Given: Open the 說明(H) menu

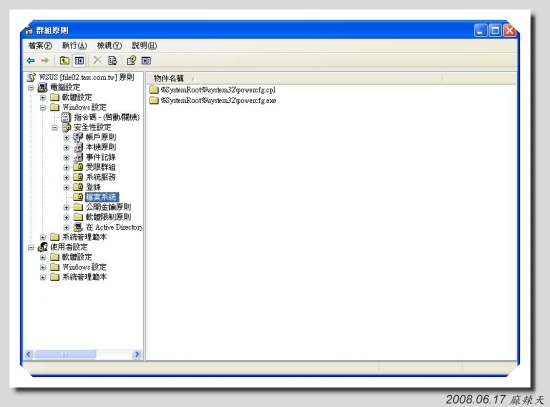Looking at the screenshot, I should click(x=144, y=46).
